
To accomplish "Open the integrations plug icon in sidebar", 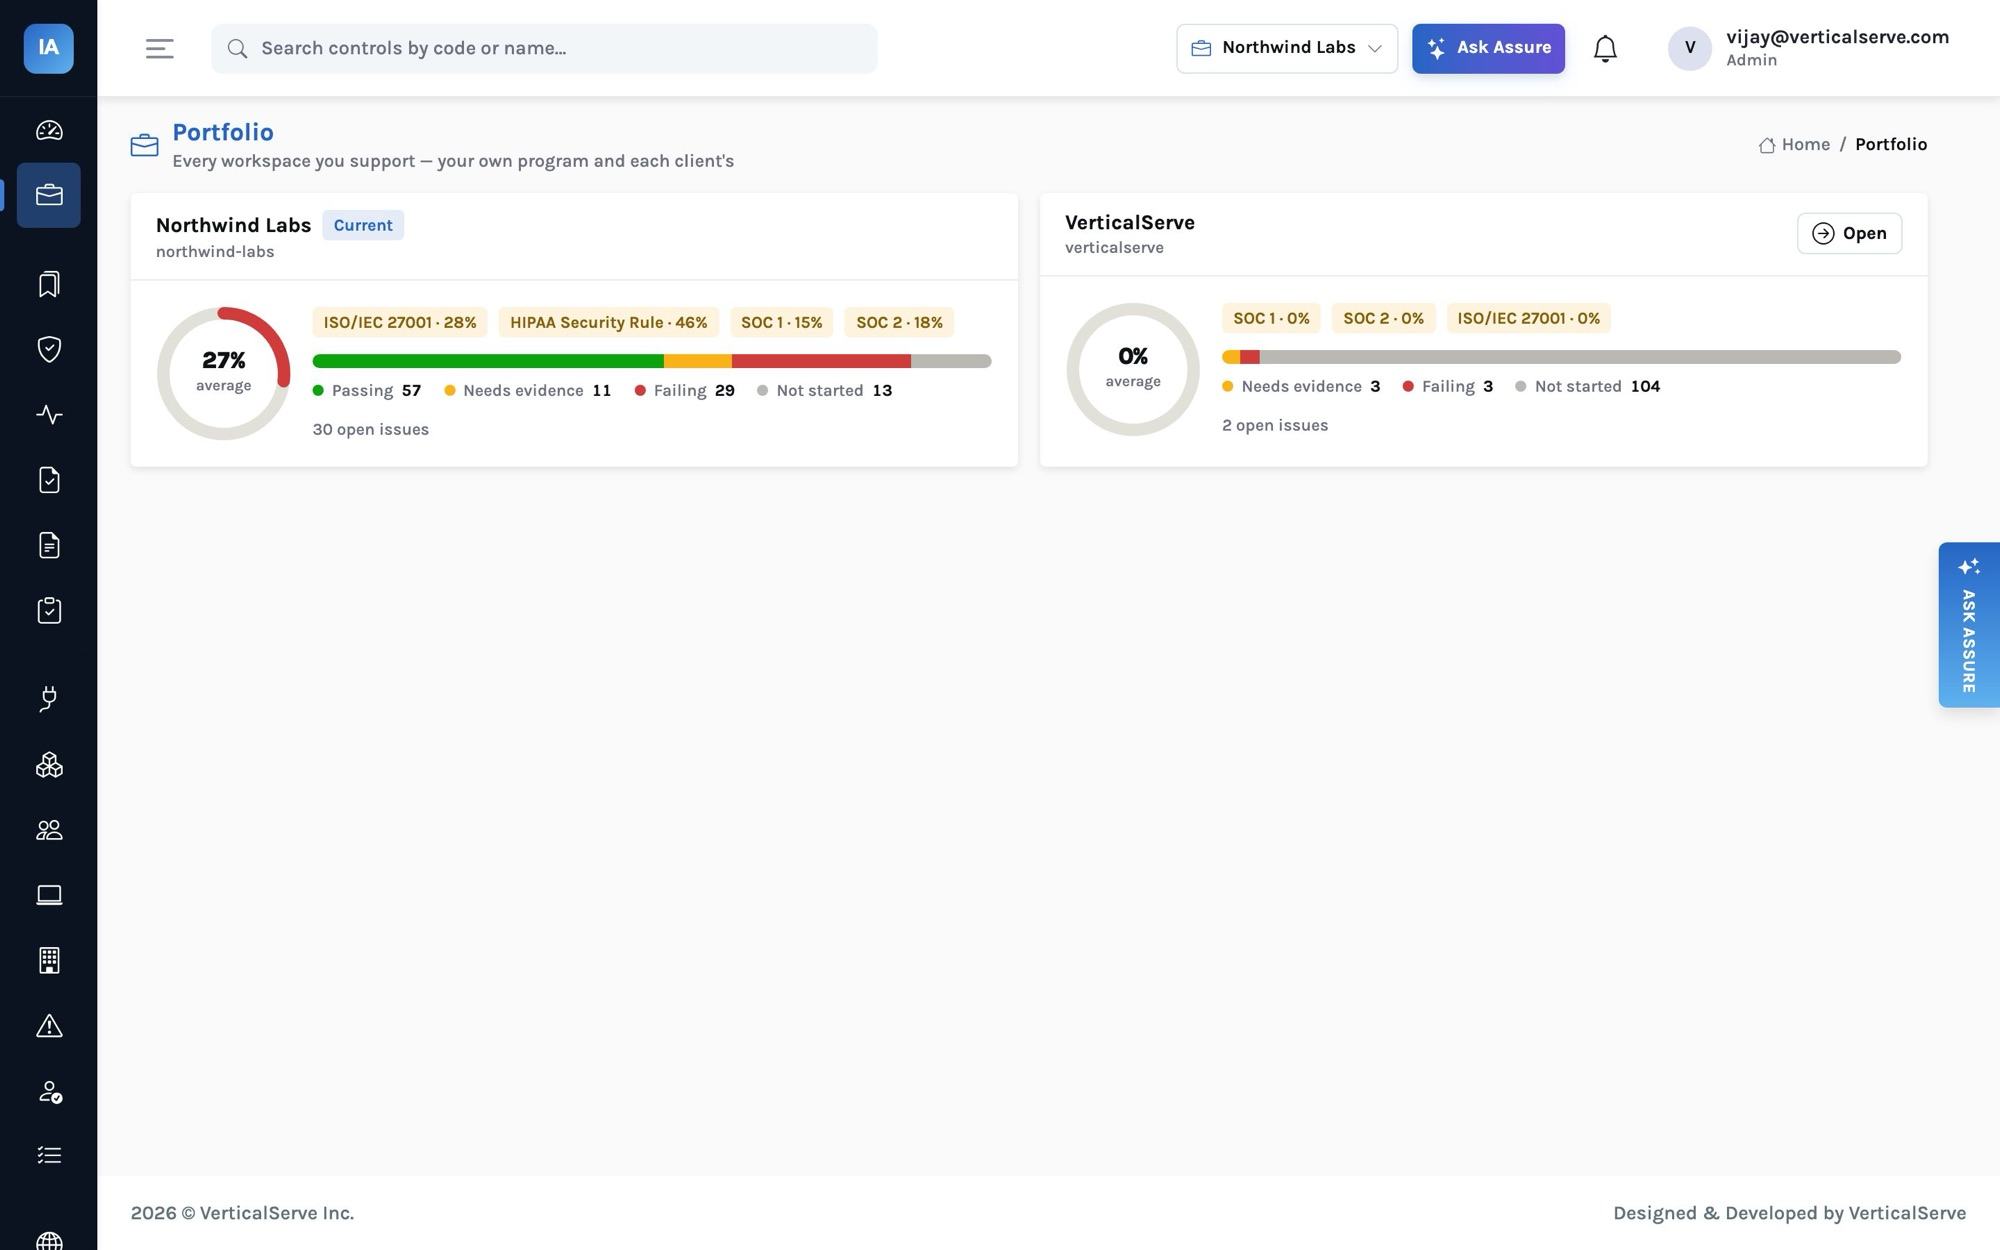I will coord(49,699).
